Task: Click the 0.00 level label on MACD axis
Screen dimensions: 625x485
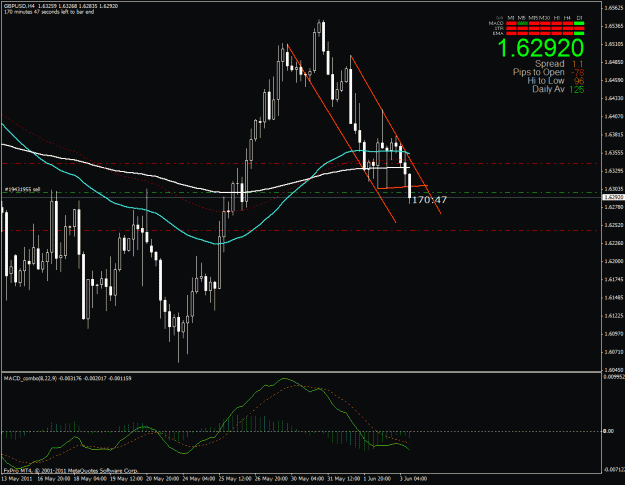Action: pos(608,431)
